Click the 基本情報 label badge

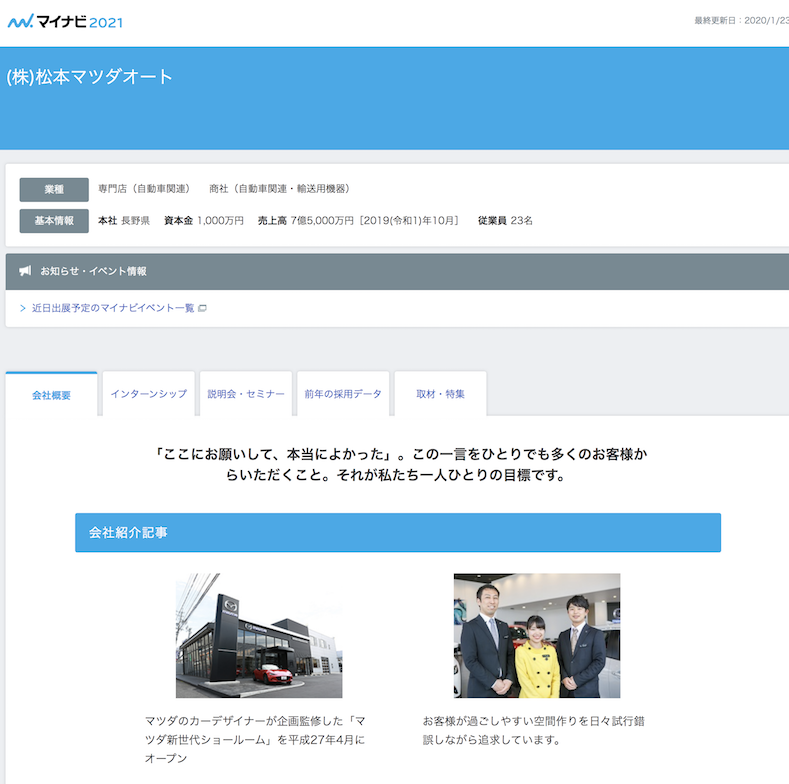pyautogui.click(x=54, y=220)
